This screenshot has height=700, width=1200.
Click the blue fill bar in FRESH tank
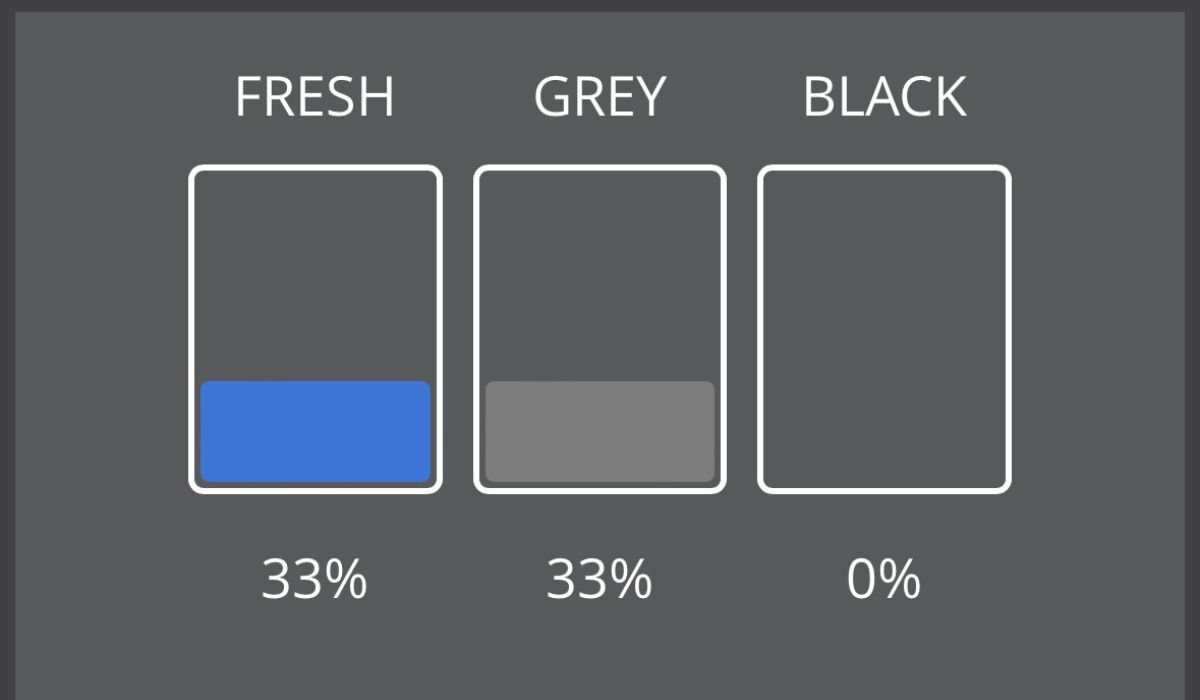click(315, 431)
